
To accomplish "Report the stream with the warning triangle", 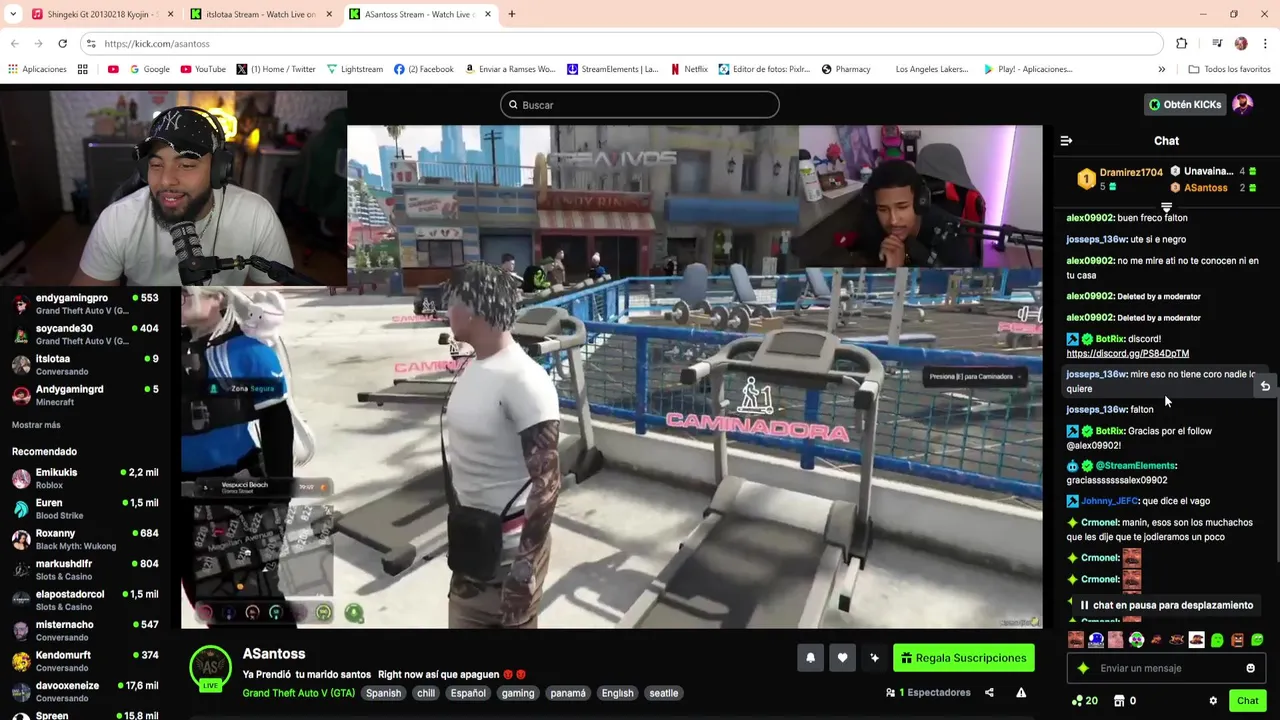I will pos(1021,692).
